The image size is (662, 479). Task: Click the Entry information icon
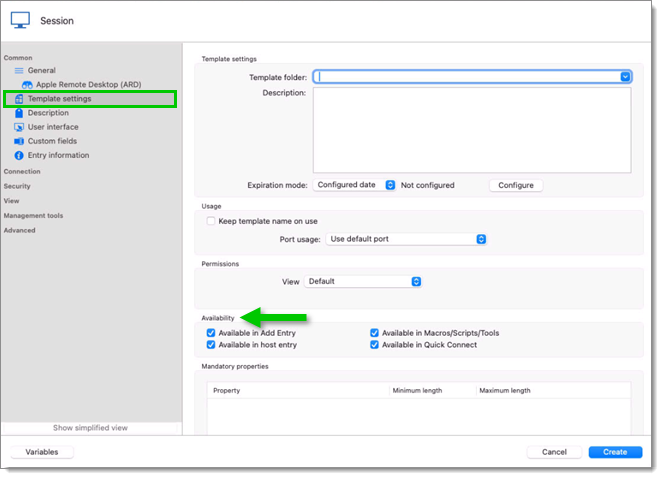[19, 155]
